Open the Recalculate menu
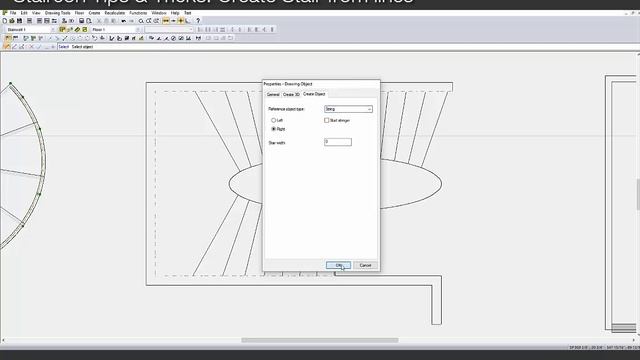Image resolution: width=640 pixels, height=360 pixels. tap(115, 13)
